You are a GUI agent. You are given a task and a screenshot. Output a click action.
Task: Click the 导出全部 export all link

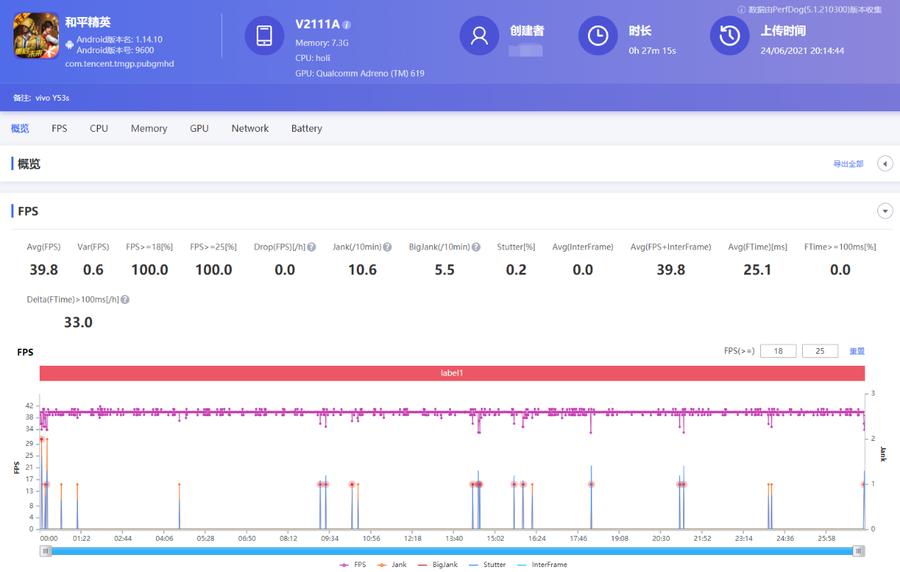click(x=848, y=164)
